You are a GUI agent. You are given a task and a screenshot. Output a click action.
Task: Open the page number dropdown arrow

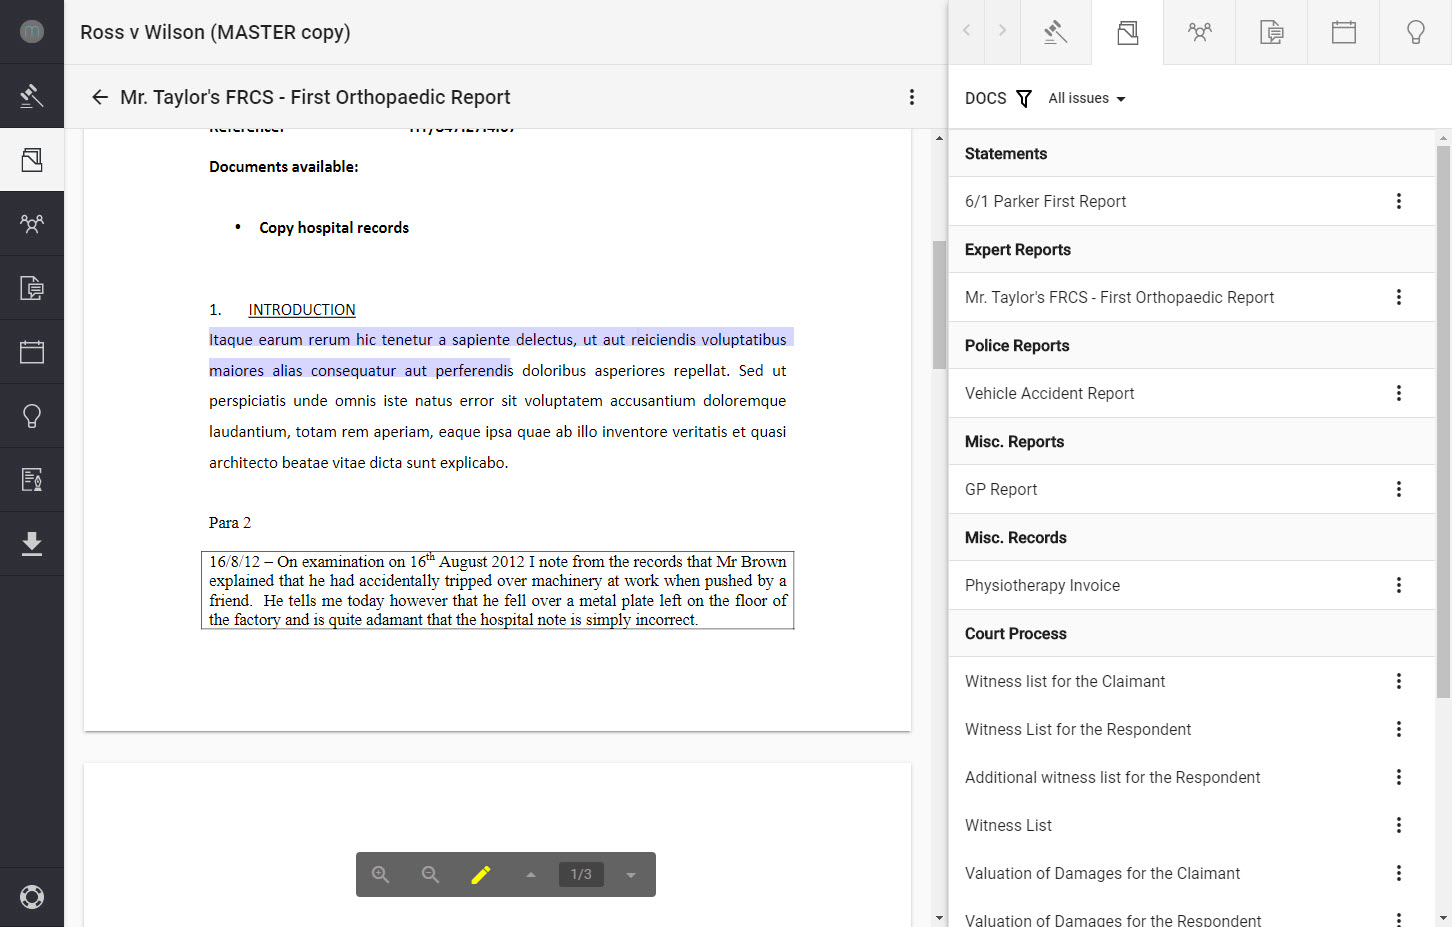coord(631,875)
